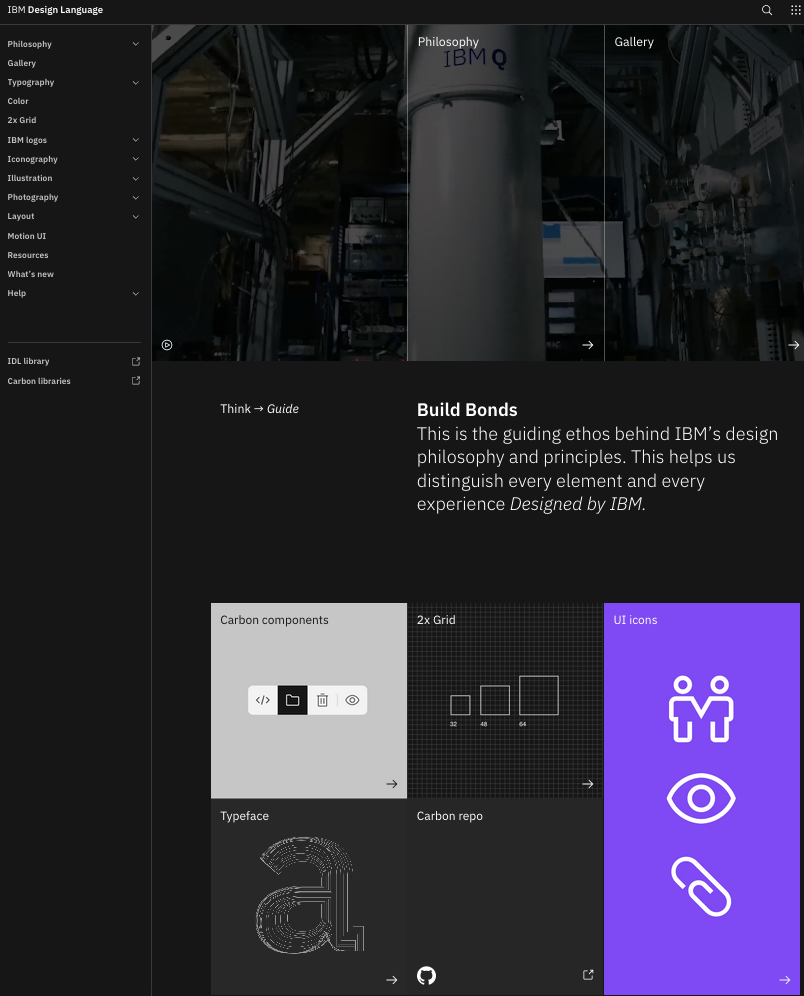The width and height of the screenshot is (804, 996).
Task: Expand the Illustration sidebar chevron
Action: [136, 178]
